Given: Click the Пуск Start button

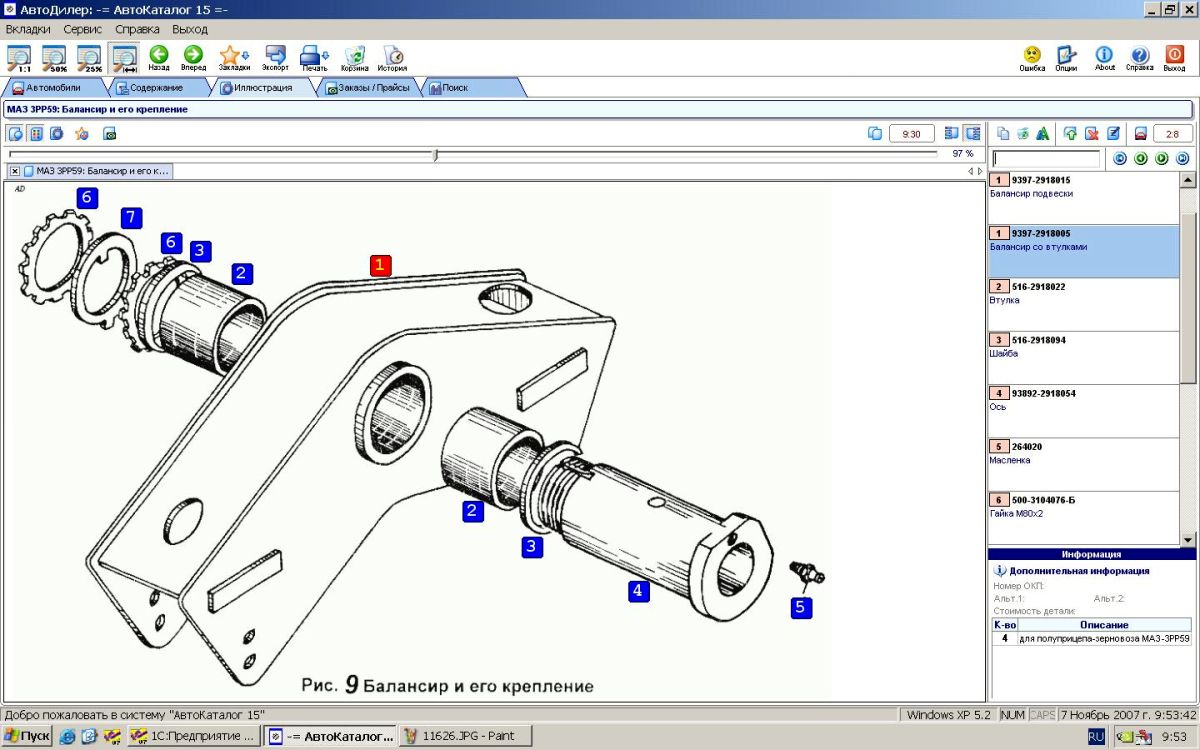Looking at the screenshot, I should (x=27, y=736).
